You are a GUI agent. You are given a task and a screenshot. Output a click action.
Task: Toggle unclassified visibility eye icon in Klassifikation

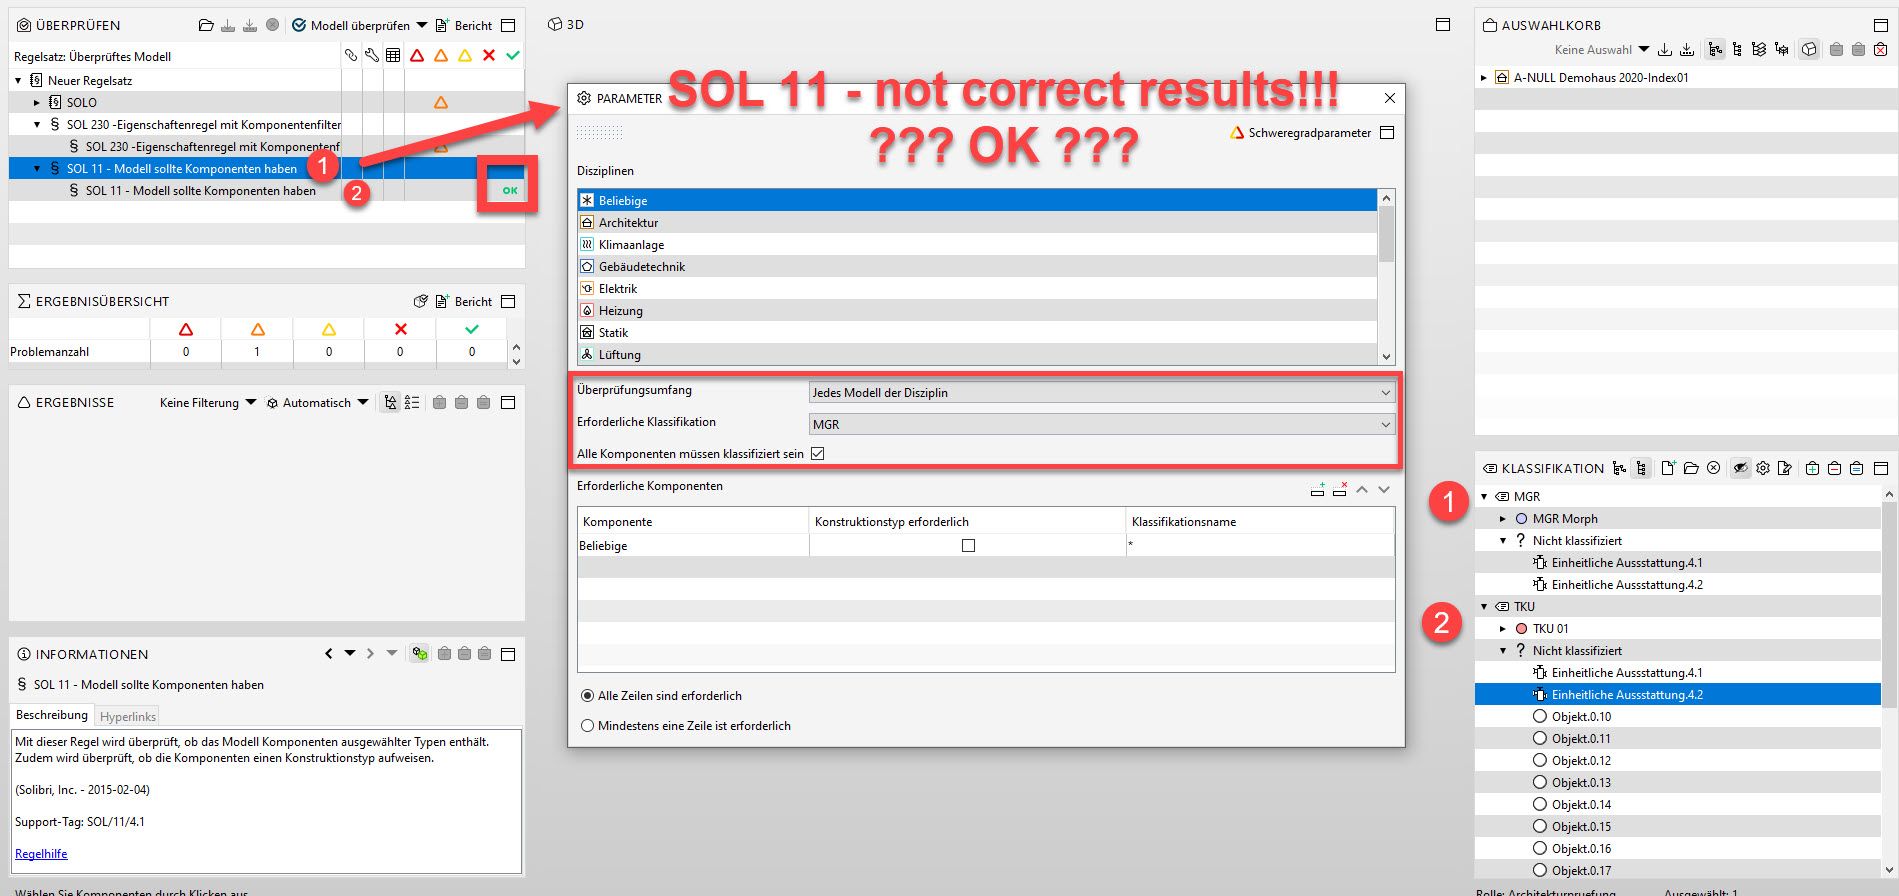(x=1741, y=468)
